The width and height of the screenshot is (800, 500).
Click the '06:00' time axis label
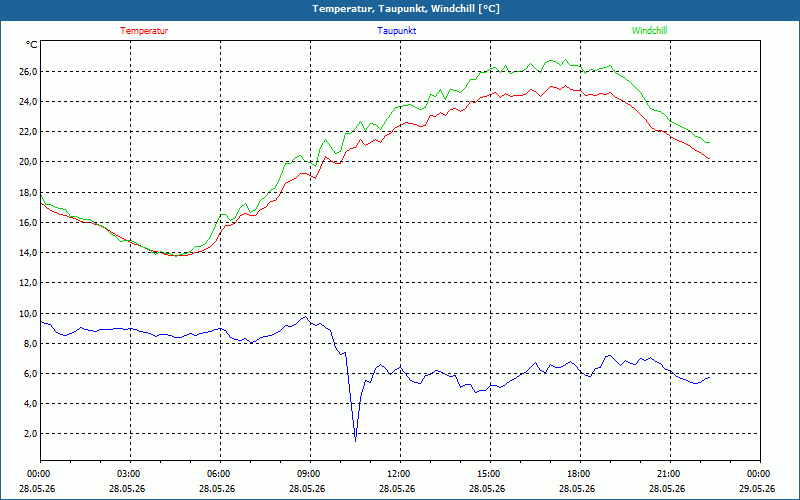tap(217, 474)
